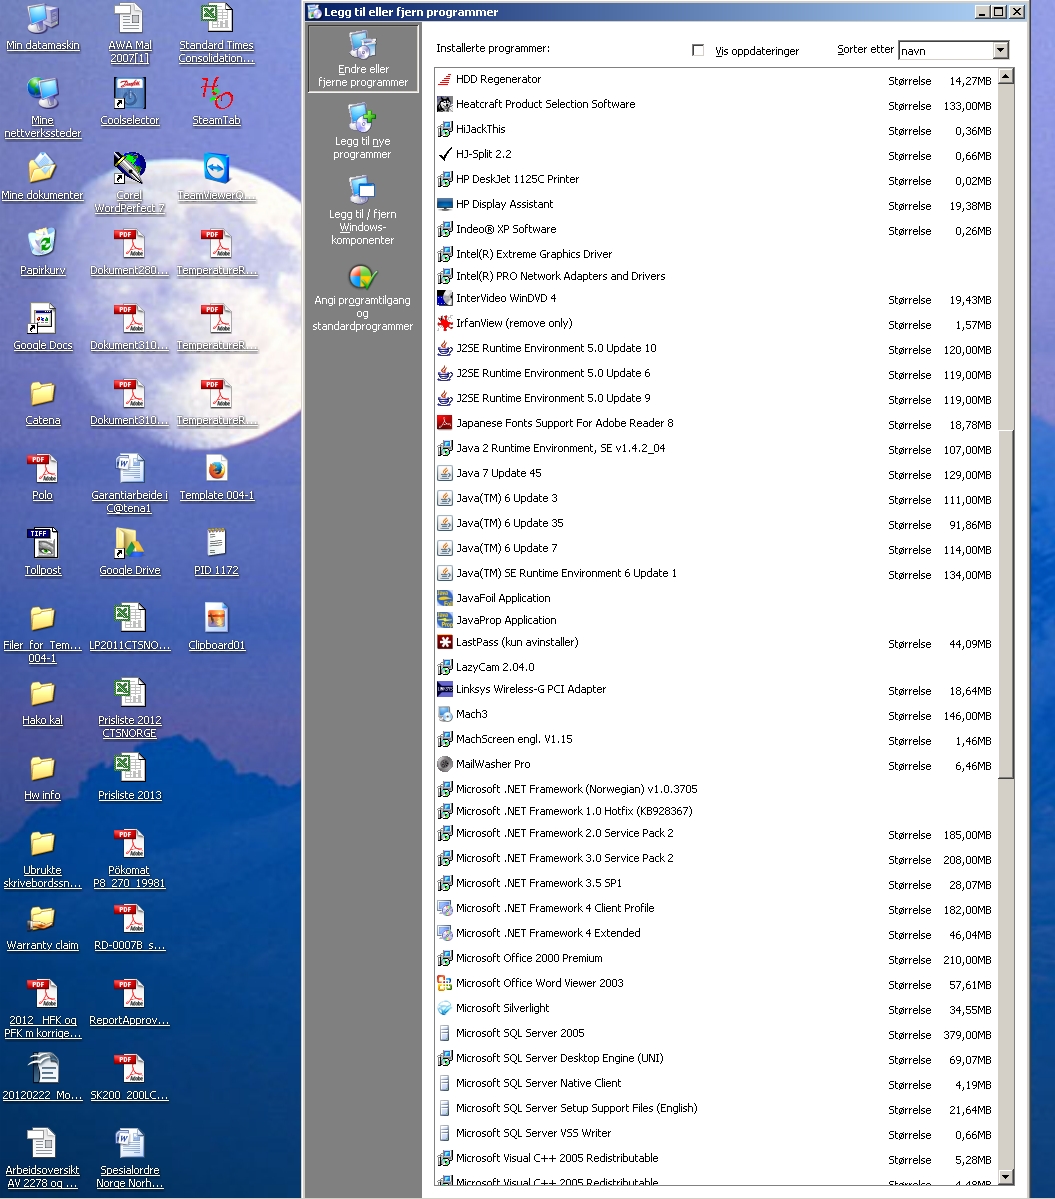Select Java 7 Update 45 entry

click(716, 474)
